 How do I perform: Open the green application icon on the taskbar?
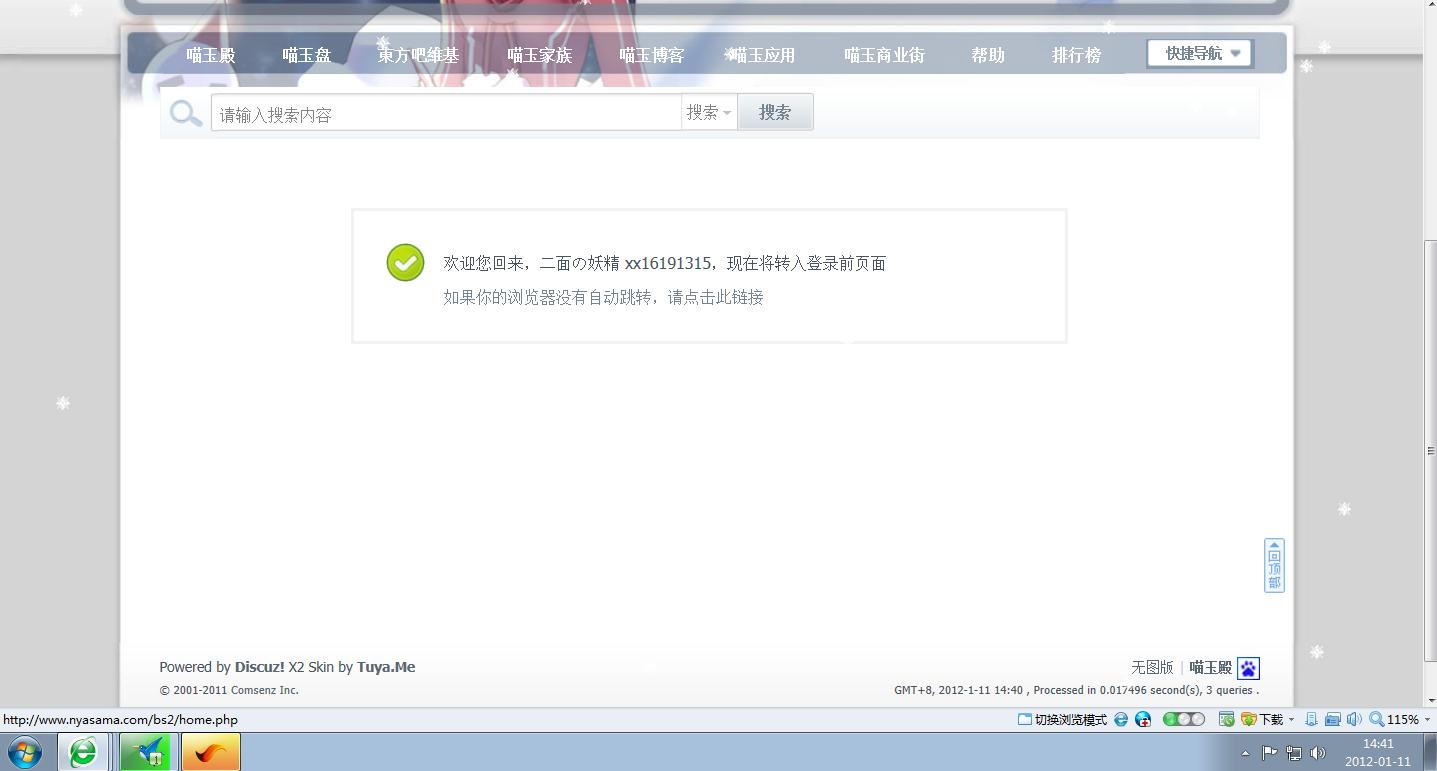147,751
